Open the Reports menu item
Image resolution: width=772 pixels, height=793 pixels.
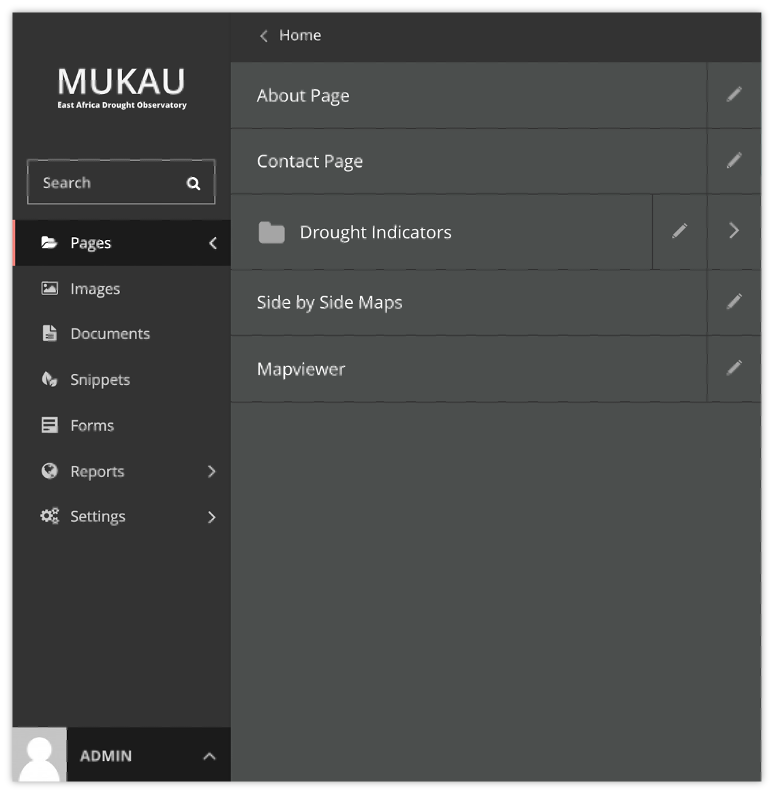[121, 471]
